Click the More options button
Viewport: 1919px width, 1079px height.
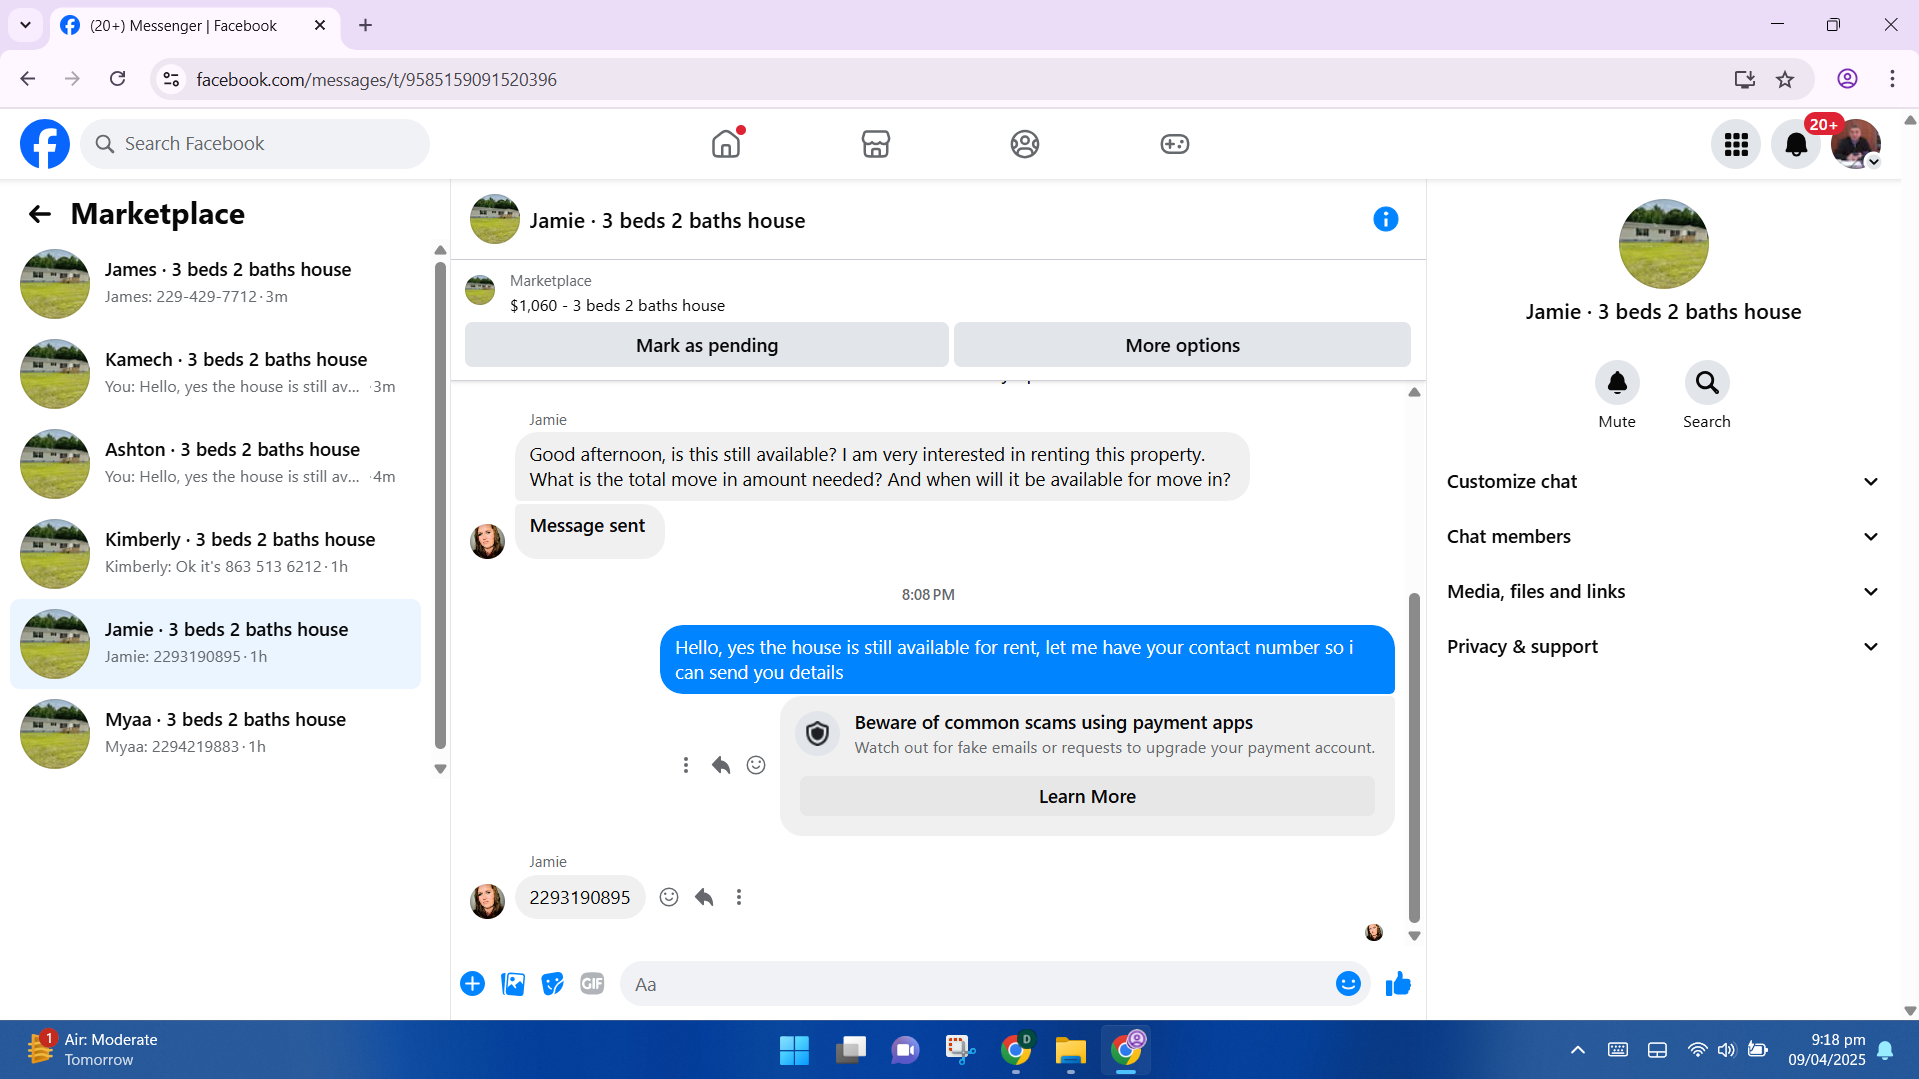(x=1182, y=345)
